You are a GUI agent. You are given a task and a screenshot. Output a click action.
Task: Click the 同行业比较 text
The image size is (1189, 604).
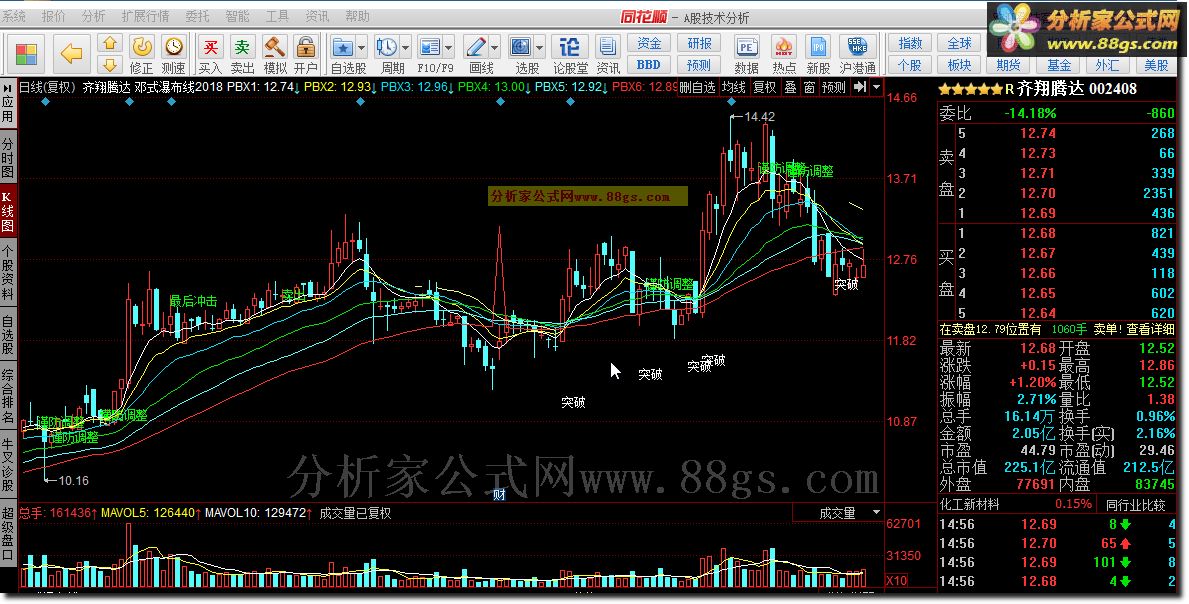1136,504
